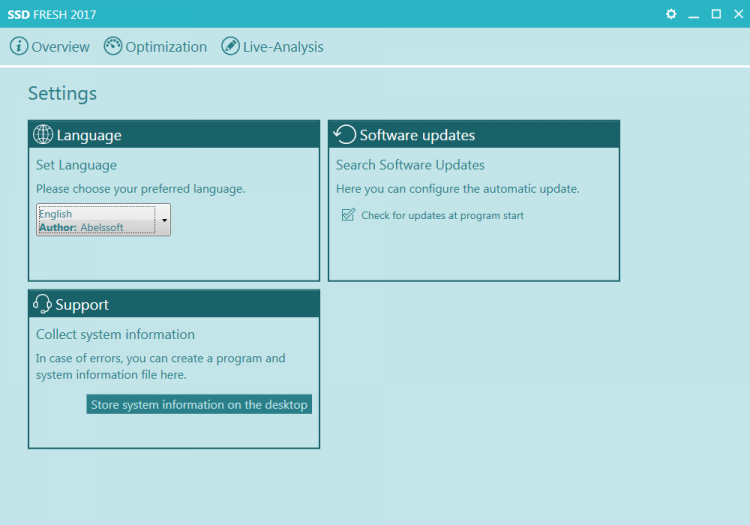Click the Support panel title
The height and width of the screenshot is (525, 750).
(82, 305)
